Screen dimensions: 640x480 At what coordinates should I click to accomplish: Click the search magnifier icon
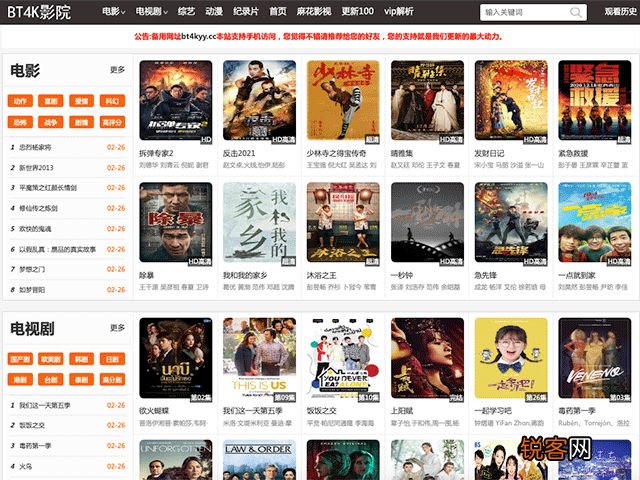tap(576, 12)
